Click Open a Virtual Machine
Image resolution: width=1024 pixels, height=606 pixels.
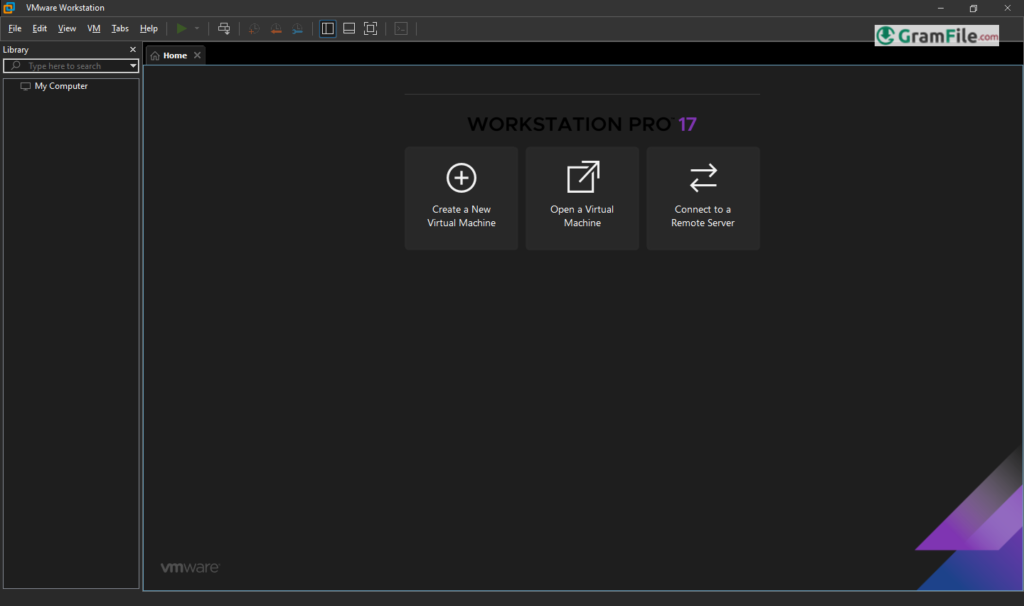[x=582, y=197]
